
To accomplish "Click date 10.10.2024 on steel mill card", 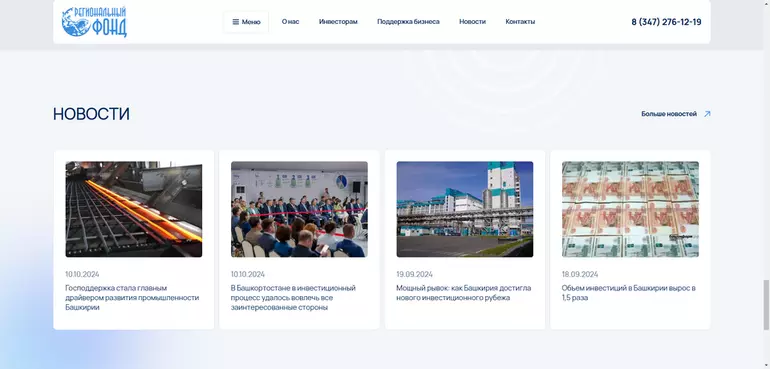I will tap(82, 274).
